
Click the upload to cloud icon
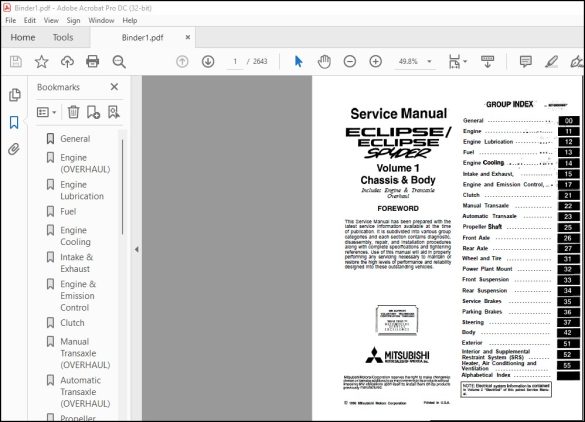coord(67,62)
